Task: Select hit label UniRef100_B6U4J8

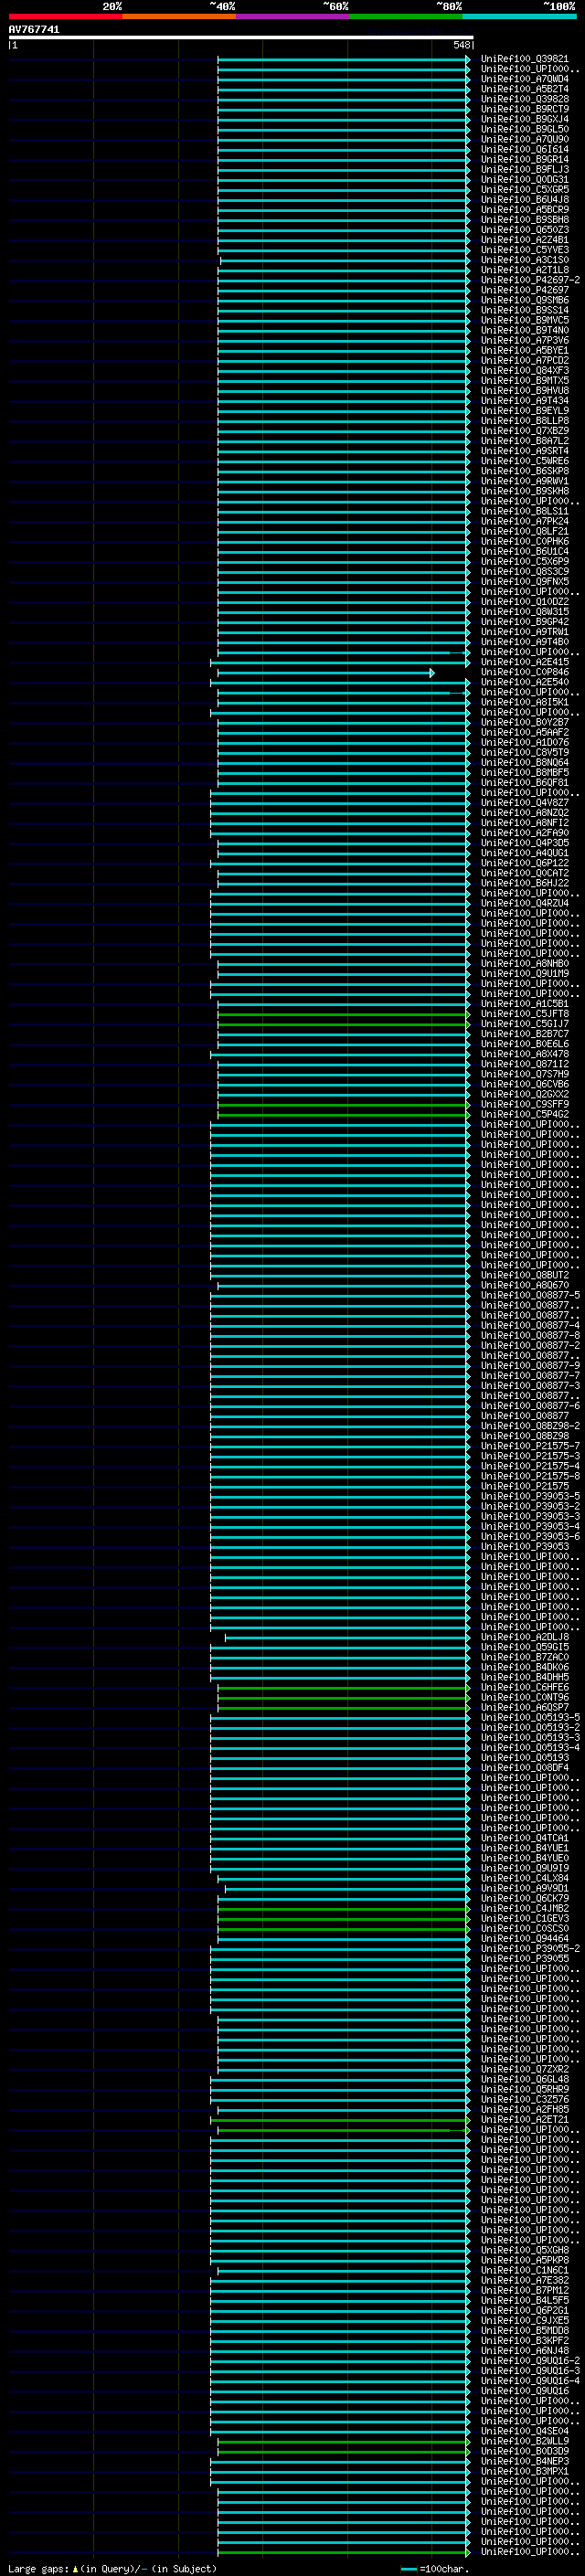Action: point(525,200)
